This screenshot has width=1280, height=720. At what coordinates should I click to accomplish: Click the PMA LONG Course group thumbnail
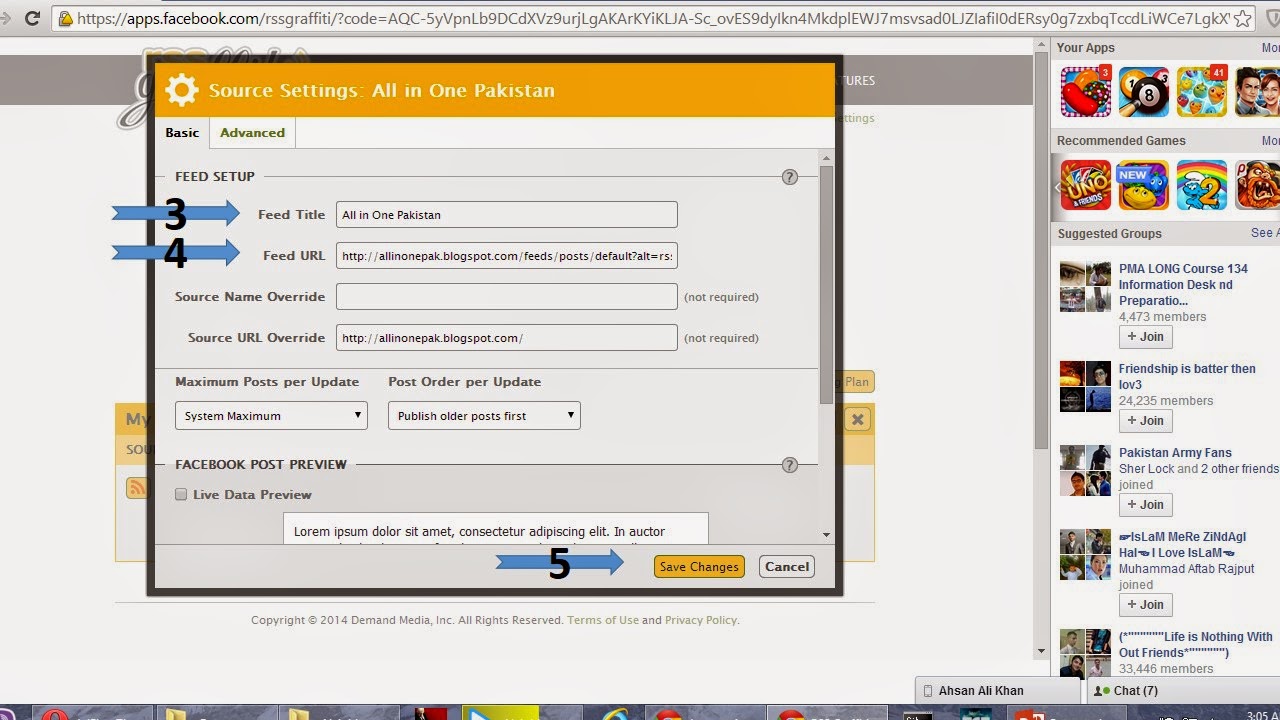1085,287
